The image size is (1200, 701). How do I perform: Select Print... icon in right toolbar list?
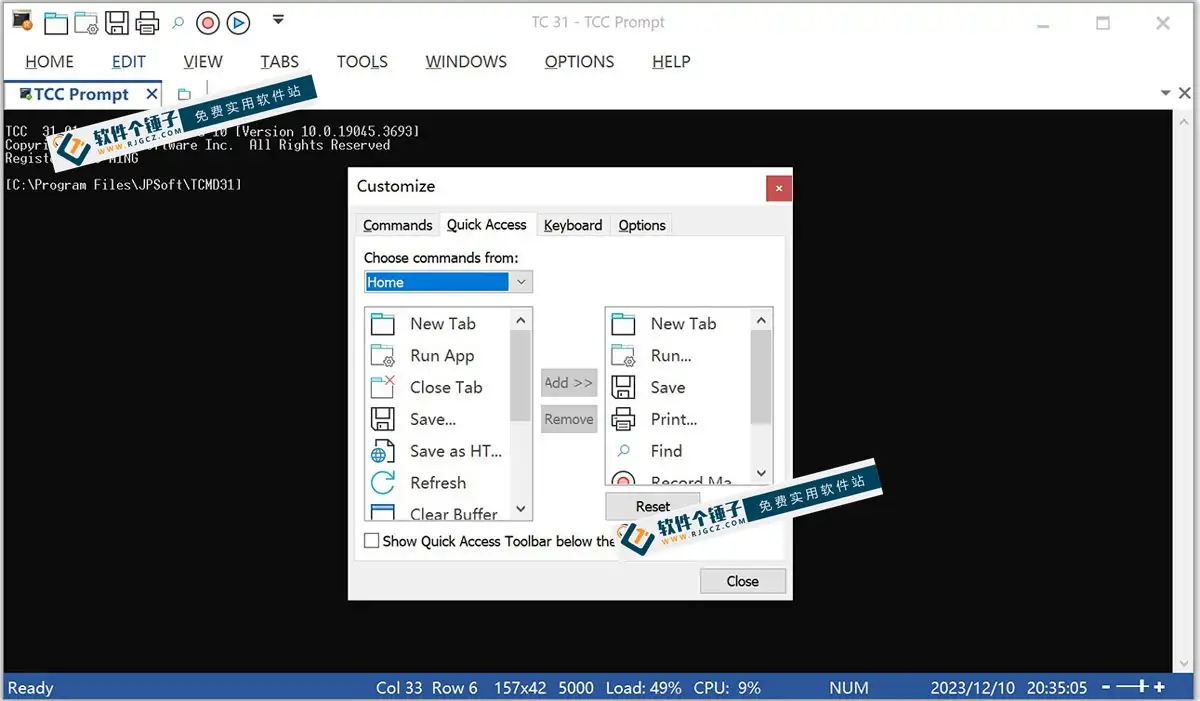coord(623,419)
